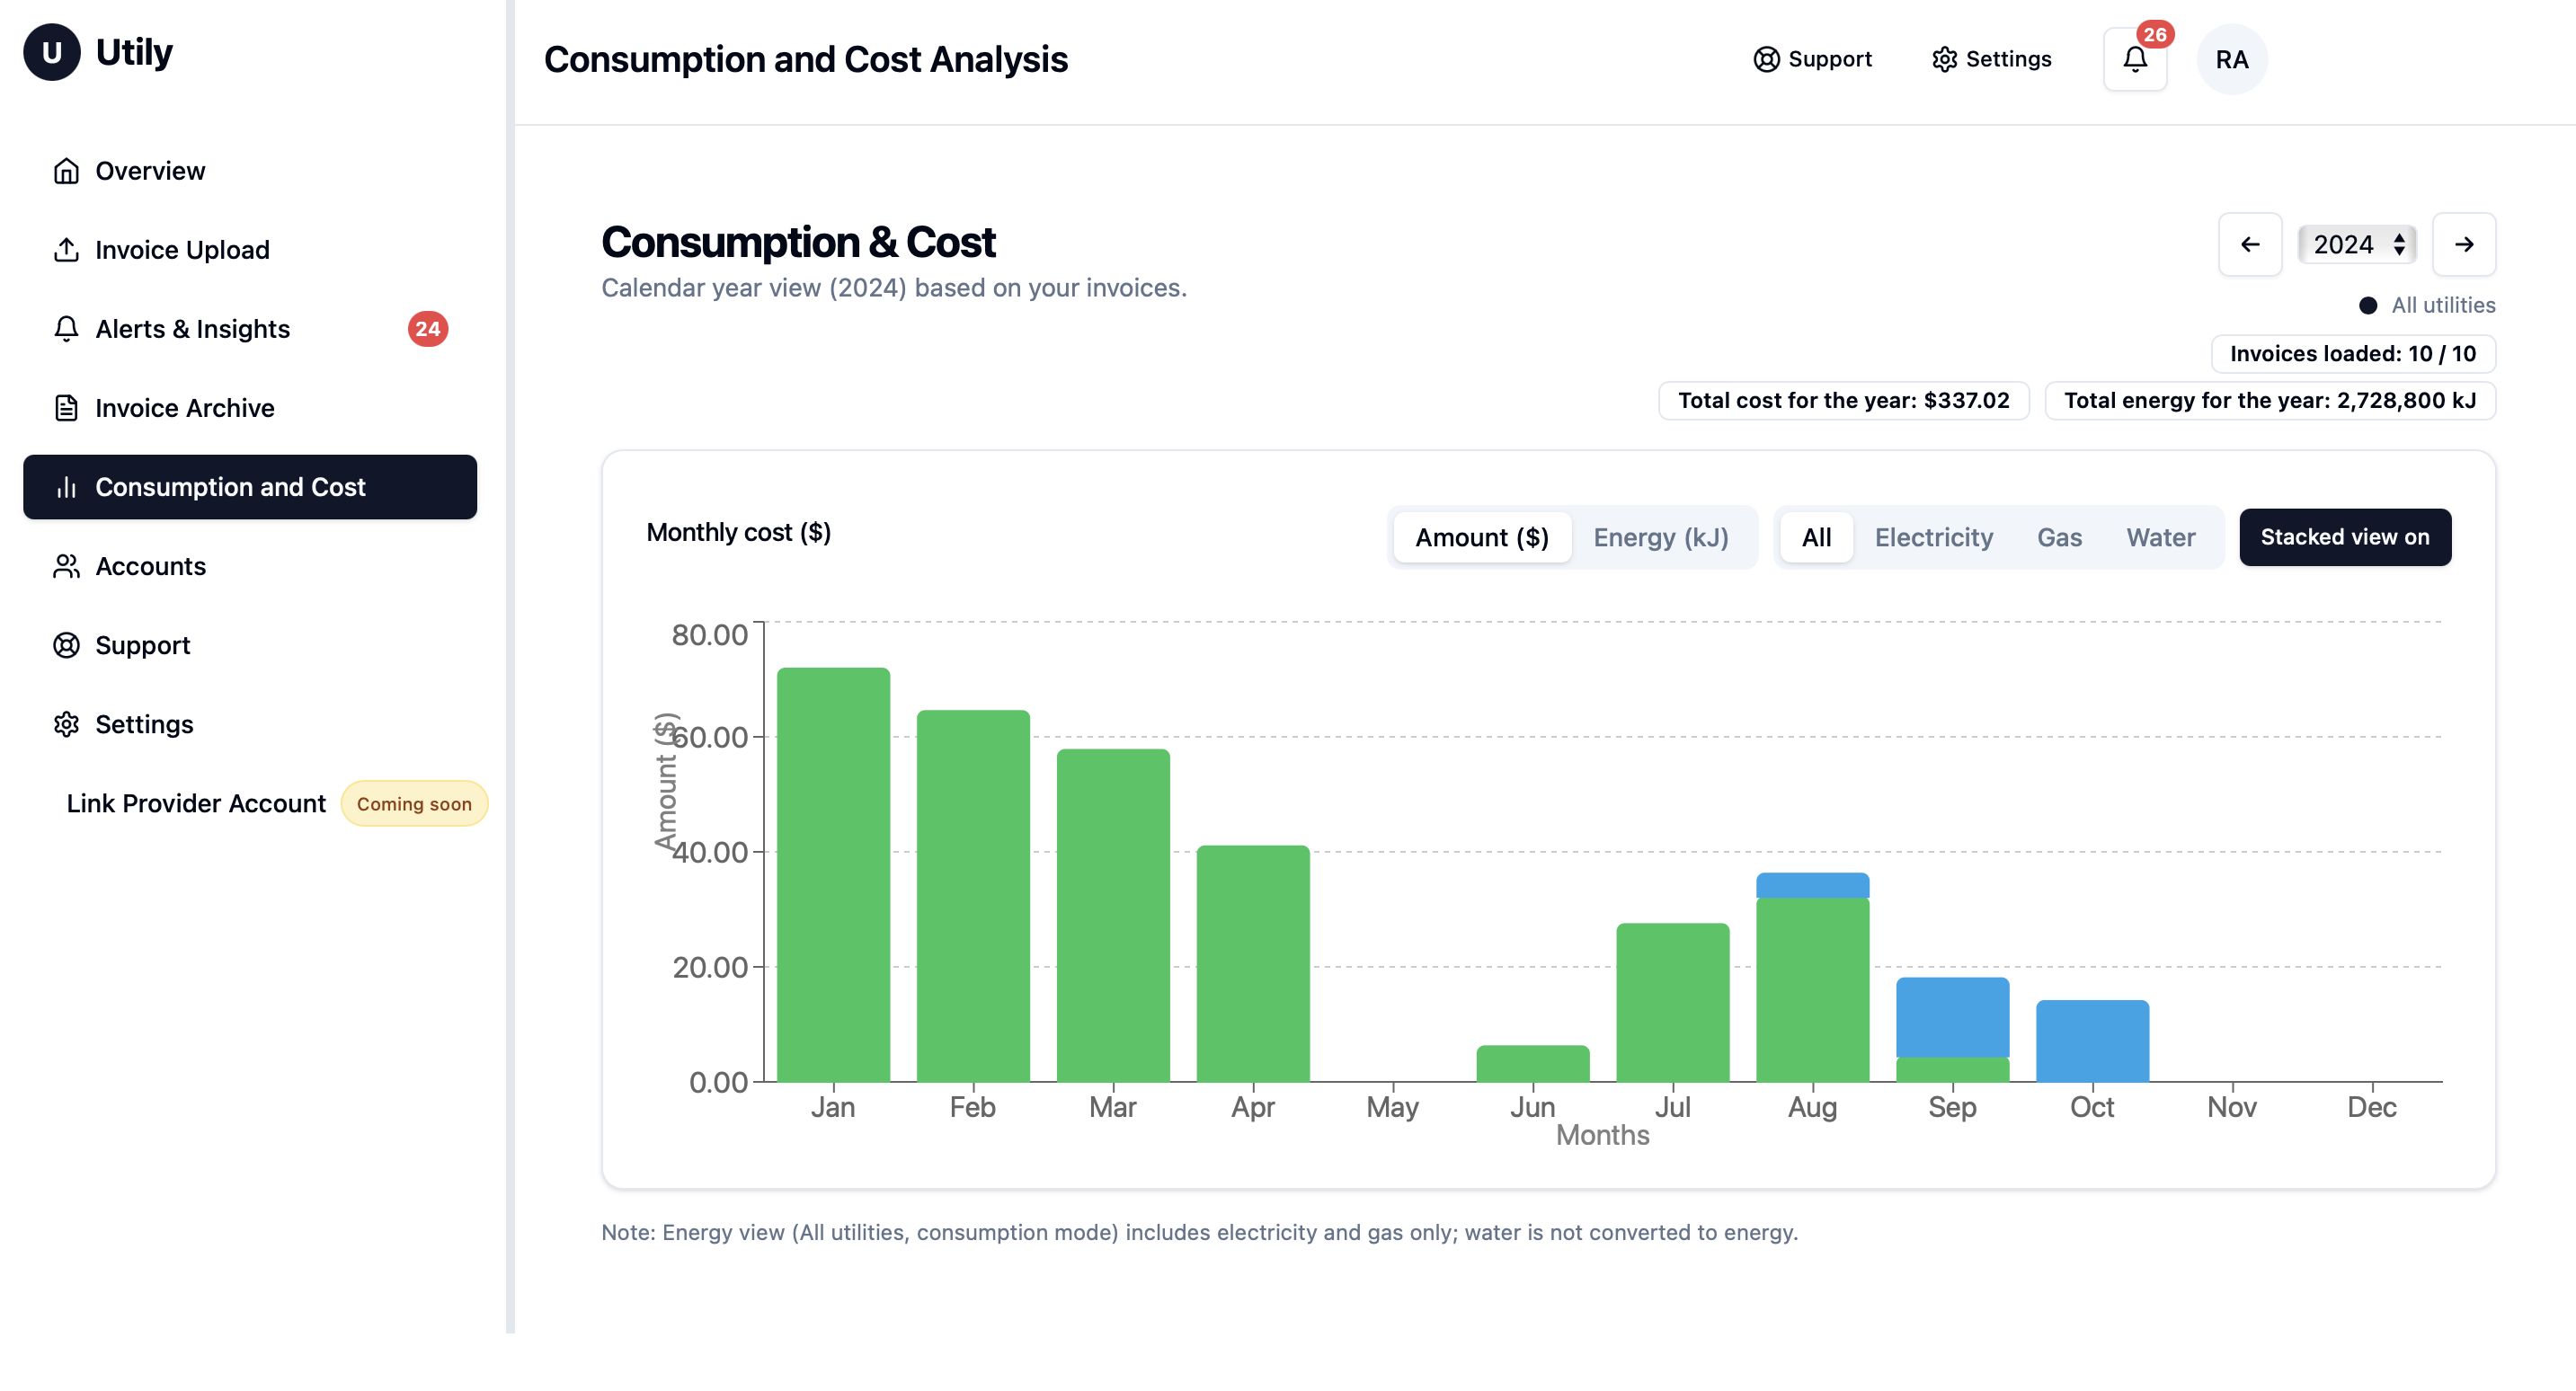Click the Invoice Upload icon

(x=66, y=250)
